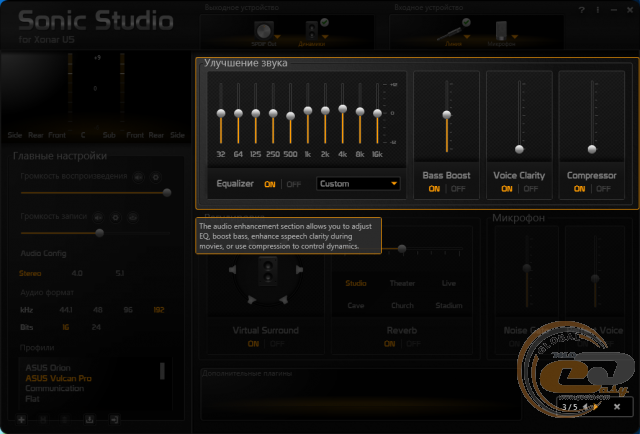Import a profile with the download-arrow icon
This screenshot has height=434, width=640.
pyautogui.click(x=89, y=419)
